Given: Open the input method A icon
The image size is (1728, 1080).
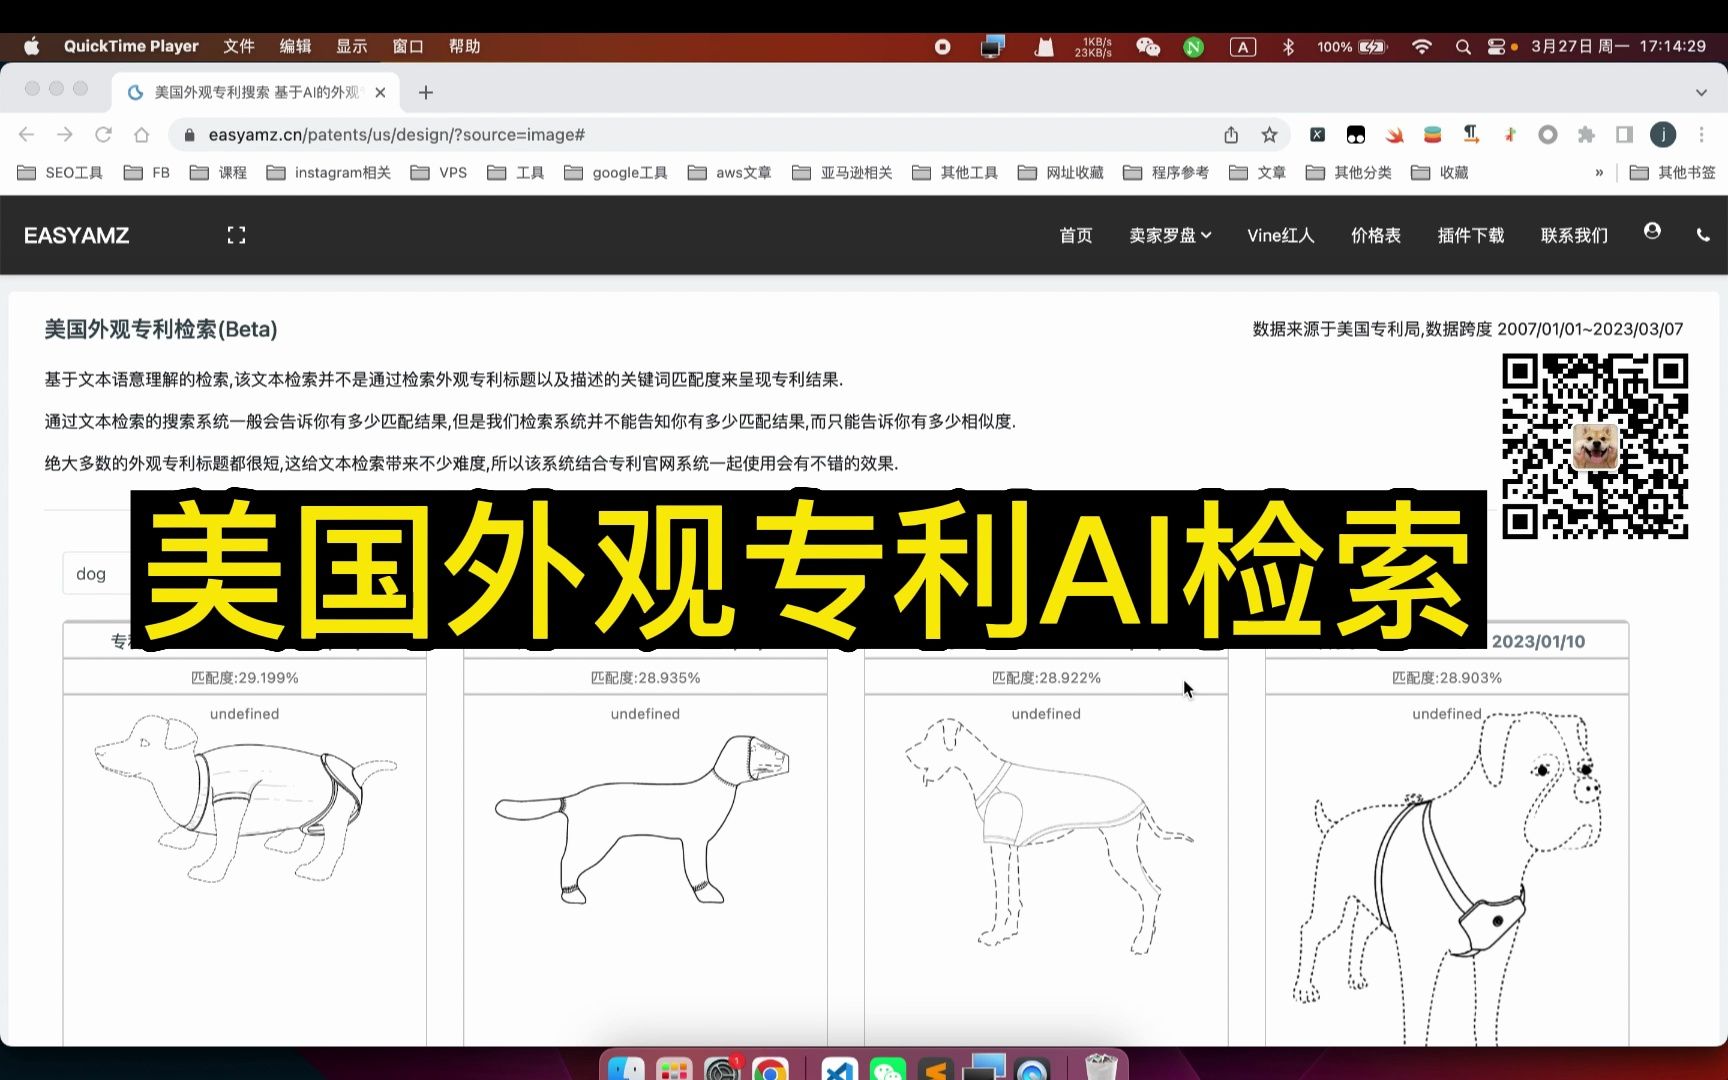Looking at the screenshot, I should 1242,47.
